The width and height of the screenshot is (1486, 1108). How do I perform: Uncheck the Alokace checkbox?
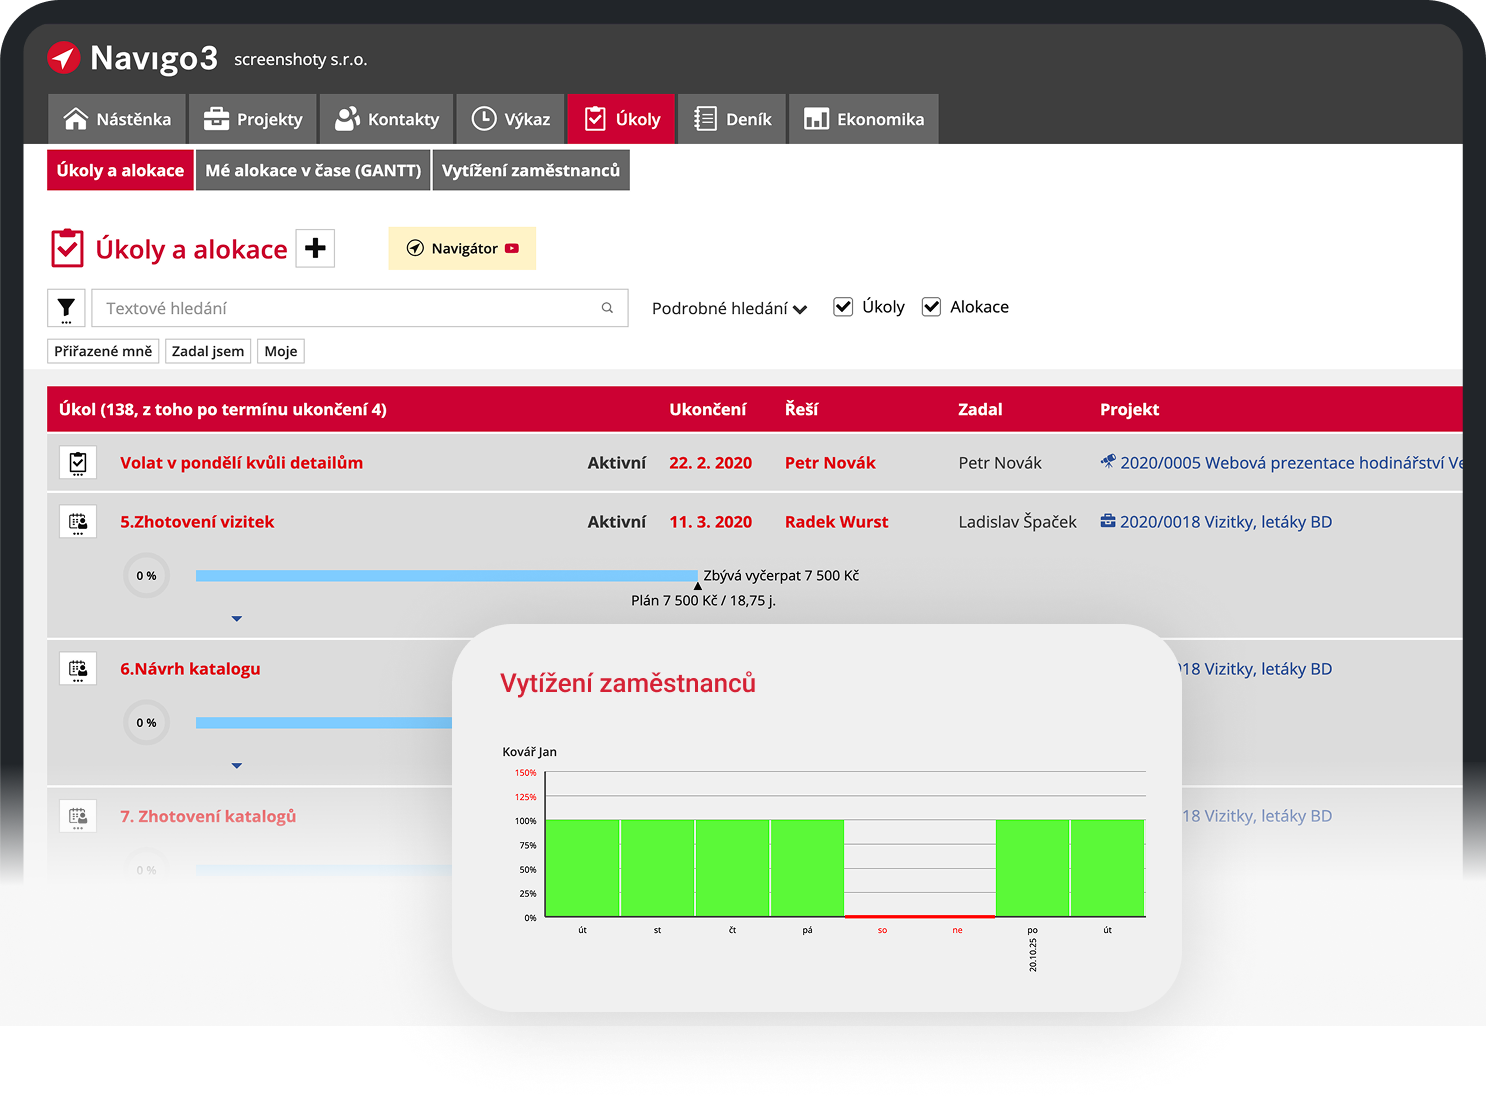(931, 307)
